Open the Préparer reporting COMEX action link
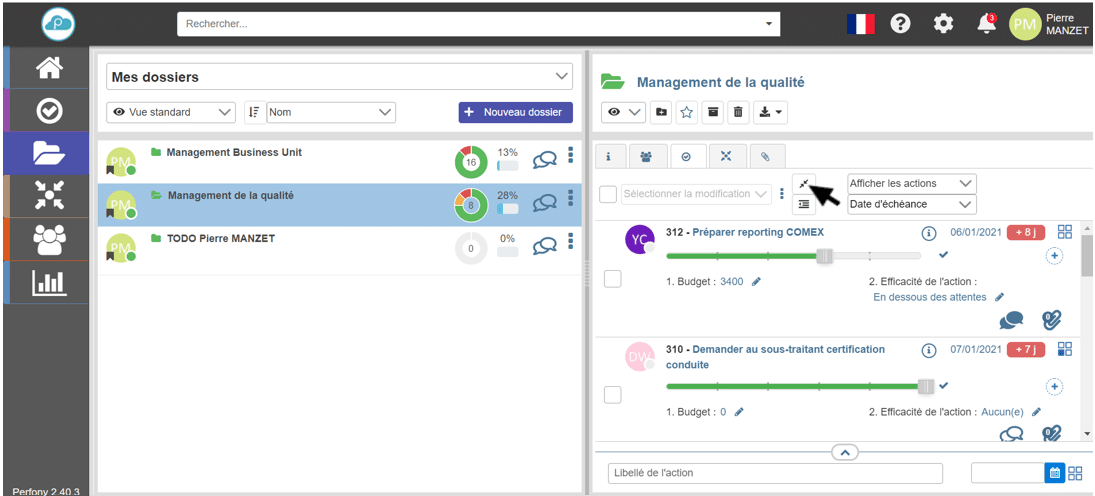Screen dimensions: 1095x496 point(758,233)
